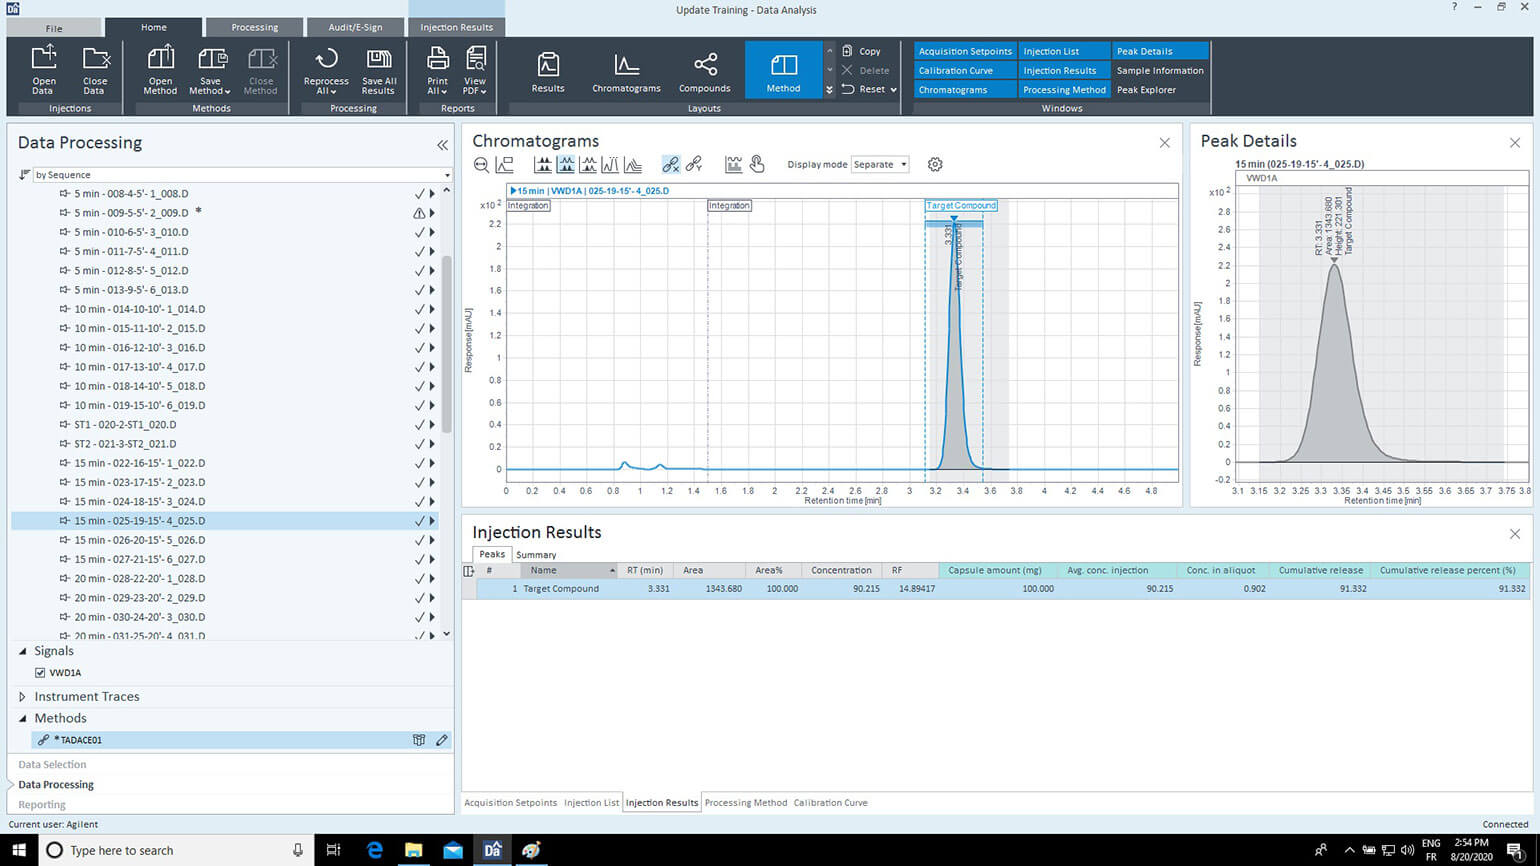This screenshot has height=866, width=1540.
Task: Expand the Instrument Traces section
Action: point(23,697)
